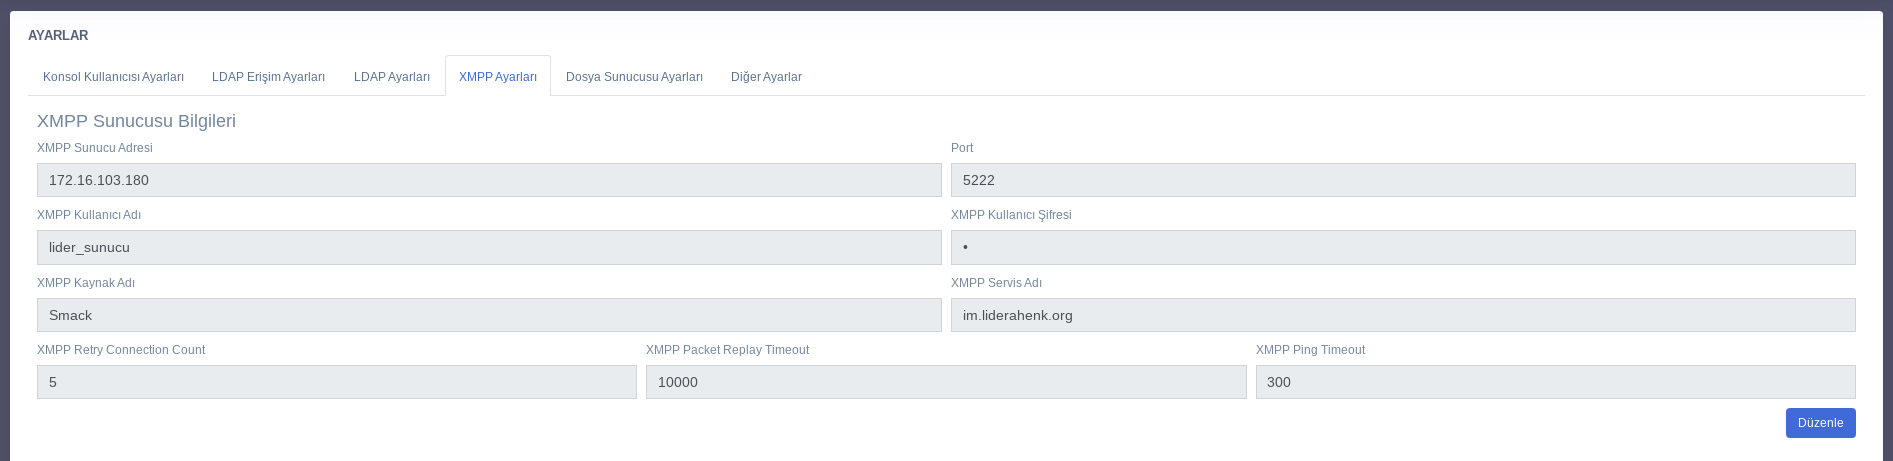
Task: Open the Diğer Ayarlar tab
Action: point(766,77)
